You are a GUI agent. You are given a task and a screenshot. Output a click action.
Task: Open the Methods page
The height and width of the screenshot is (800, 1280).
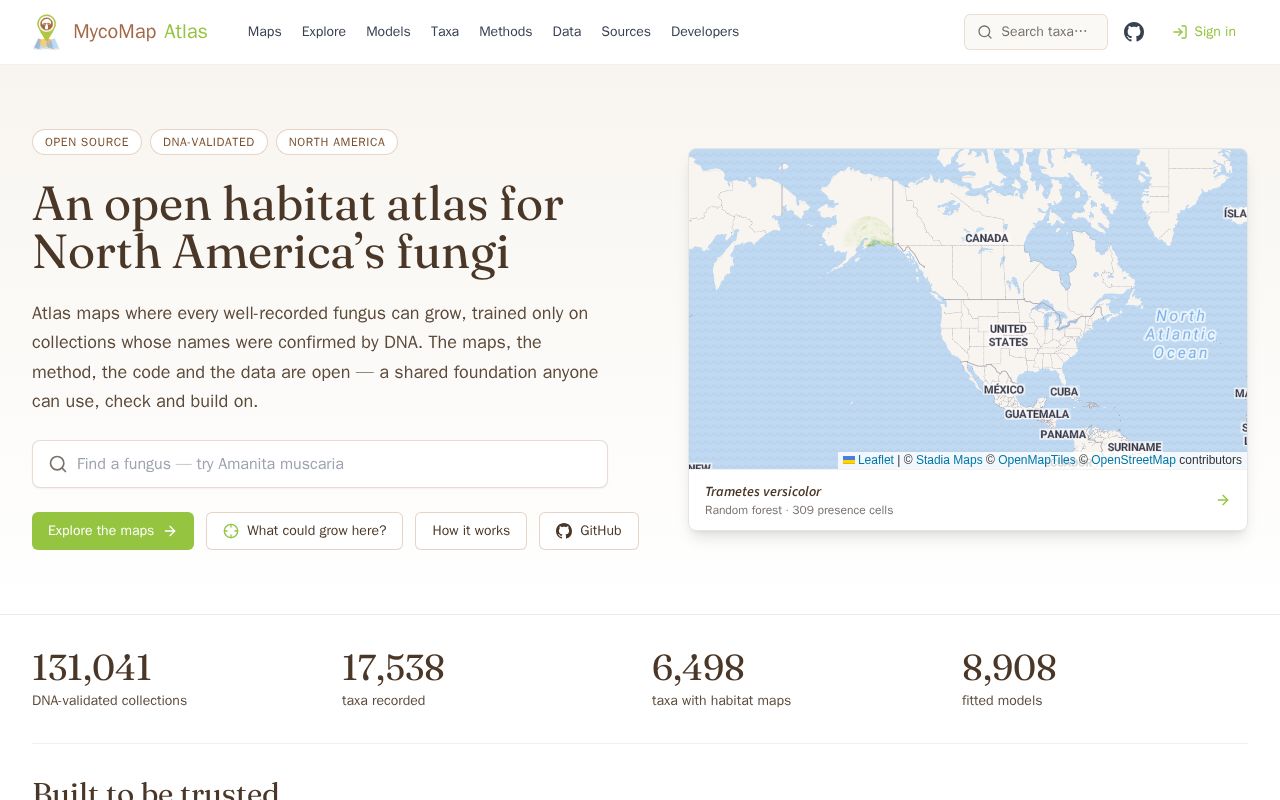coord(506,32)
